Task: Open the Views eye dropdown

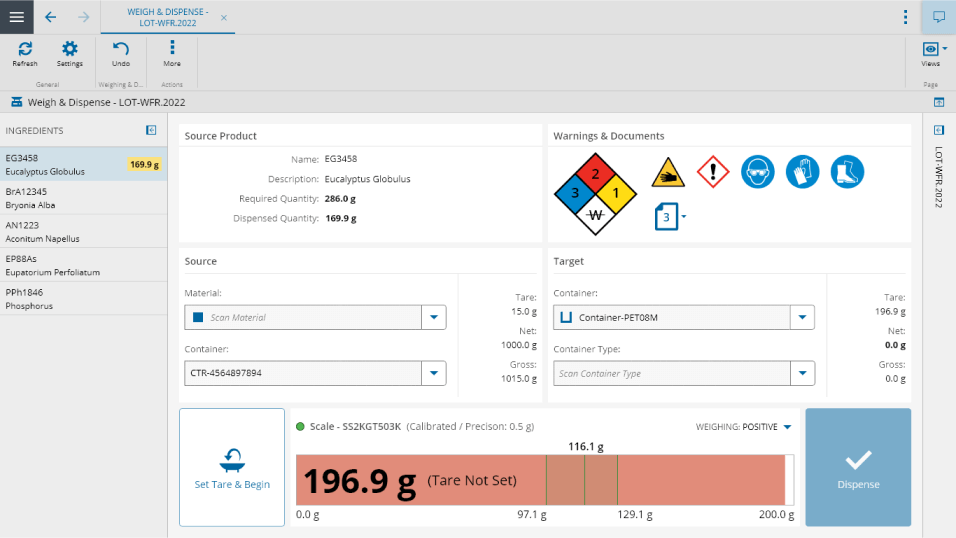Action: click(x=934, y=50)
